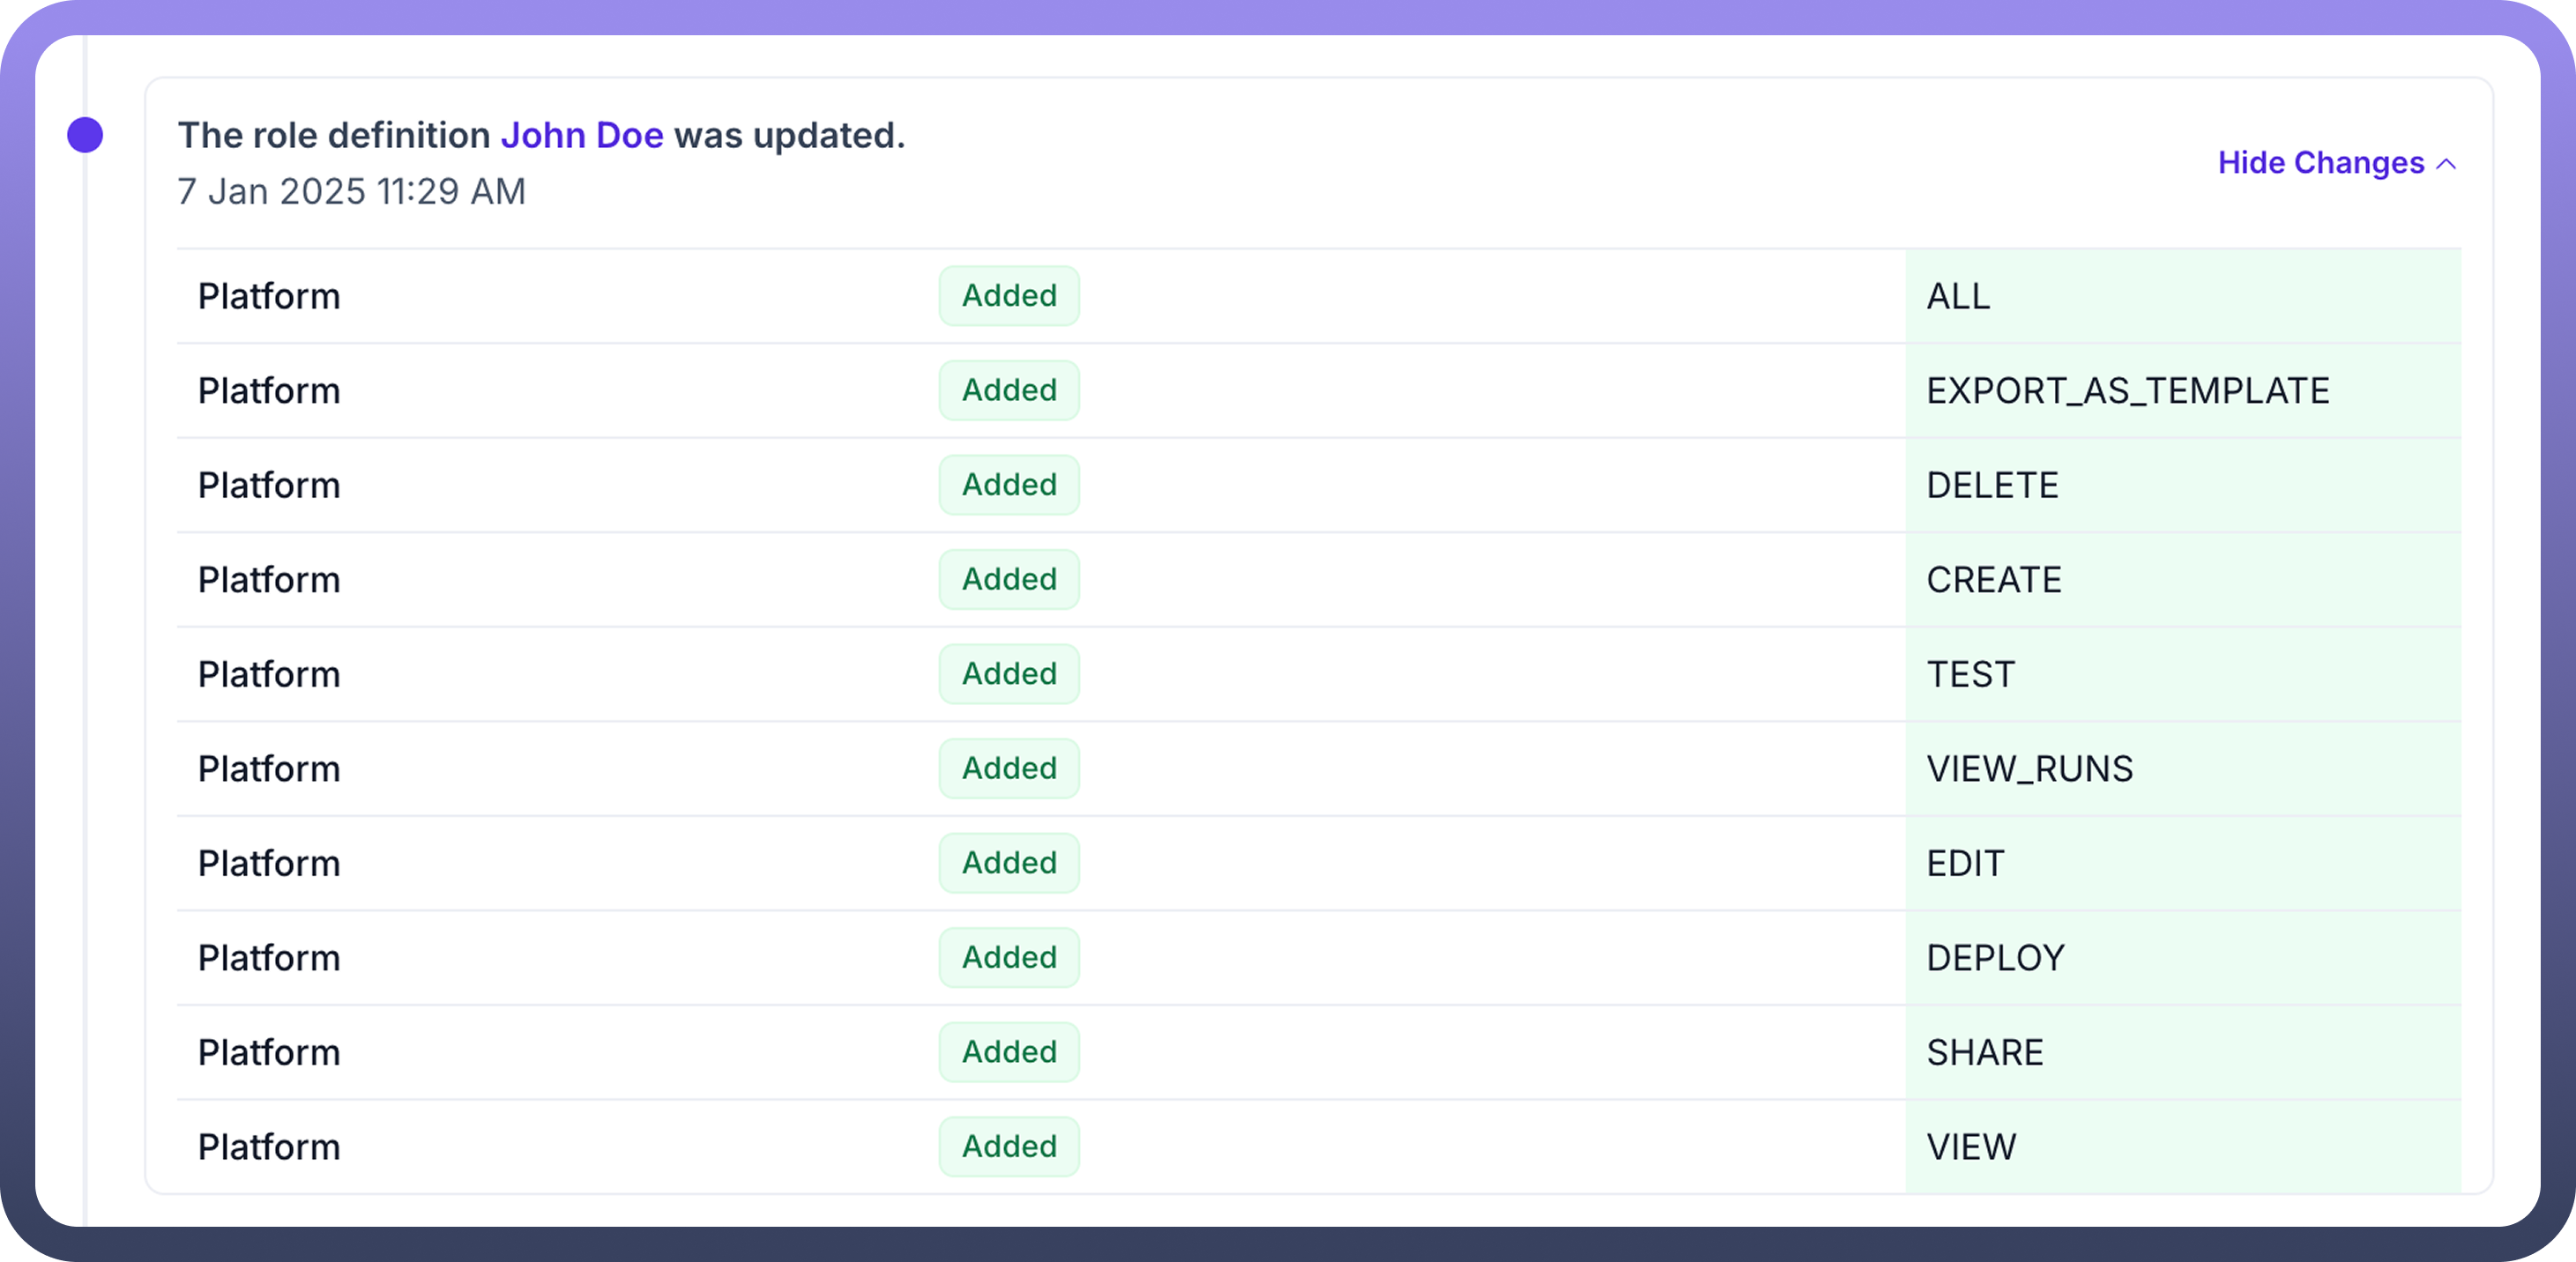Click the Added badge for SHARE
Screen dimensions: 2576x1262
coord(1009,1052)
